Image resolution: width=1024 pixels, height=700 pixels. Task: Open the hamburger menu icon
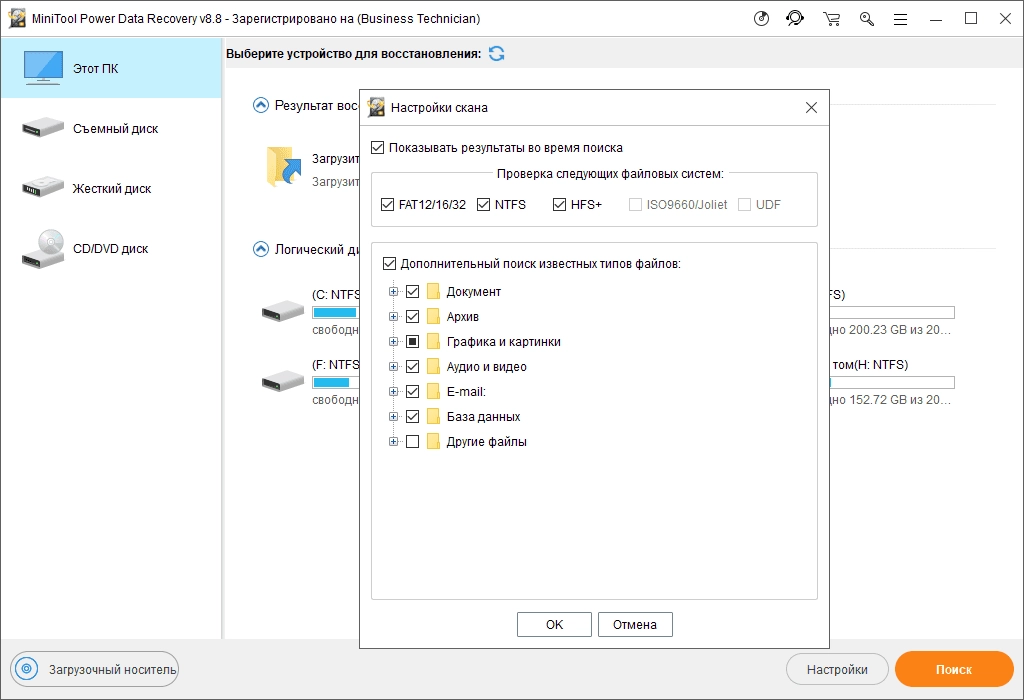[901, 20]
